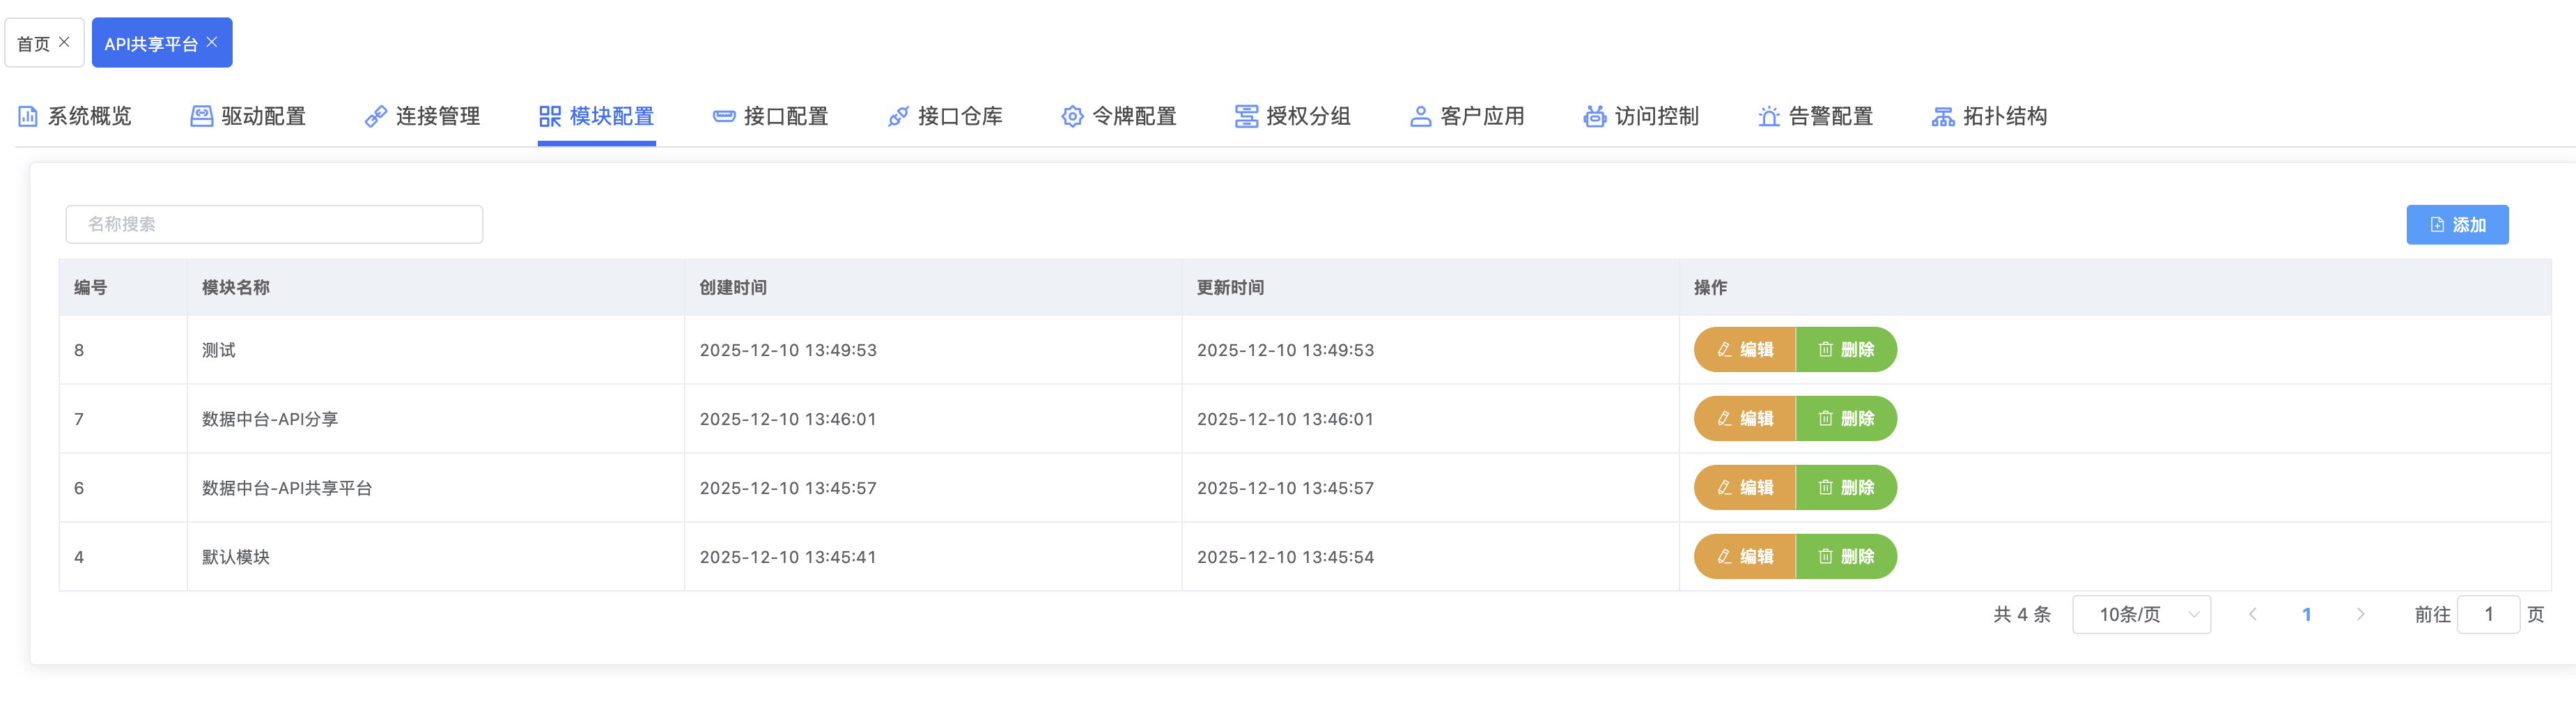Delete the 默认模块 row
The height and width of the screenshot is (701, 2576).
click(x=1846, y=557)
